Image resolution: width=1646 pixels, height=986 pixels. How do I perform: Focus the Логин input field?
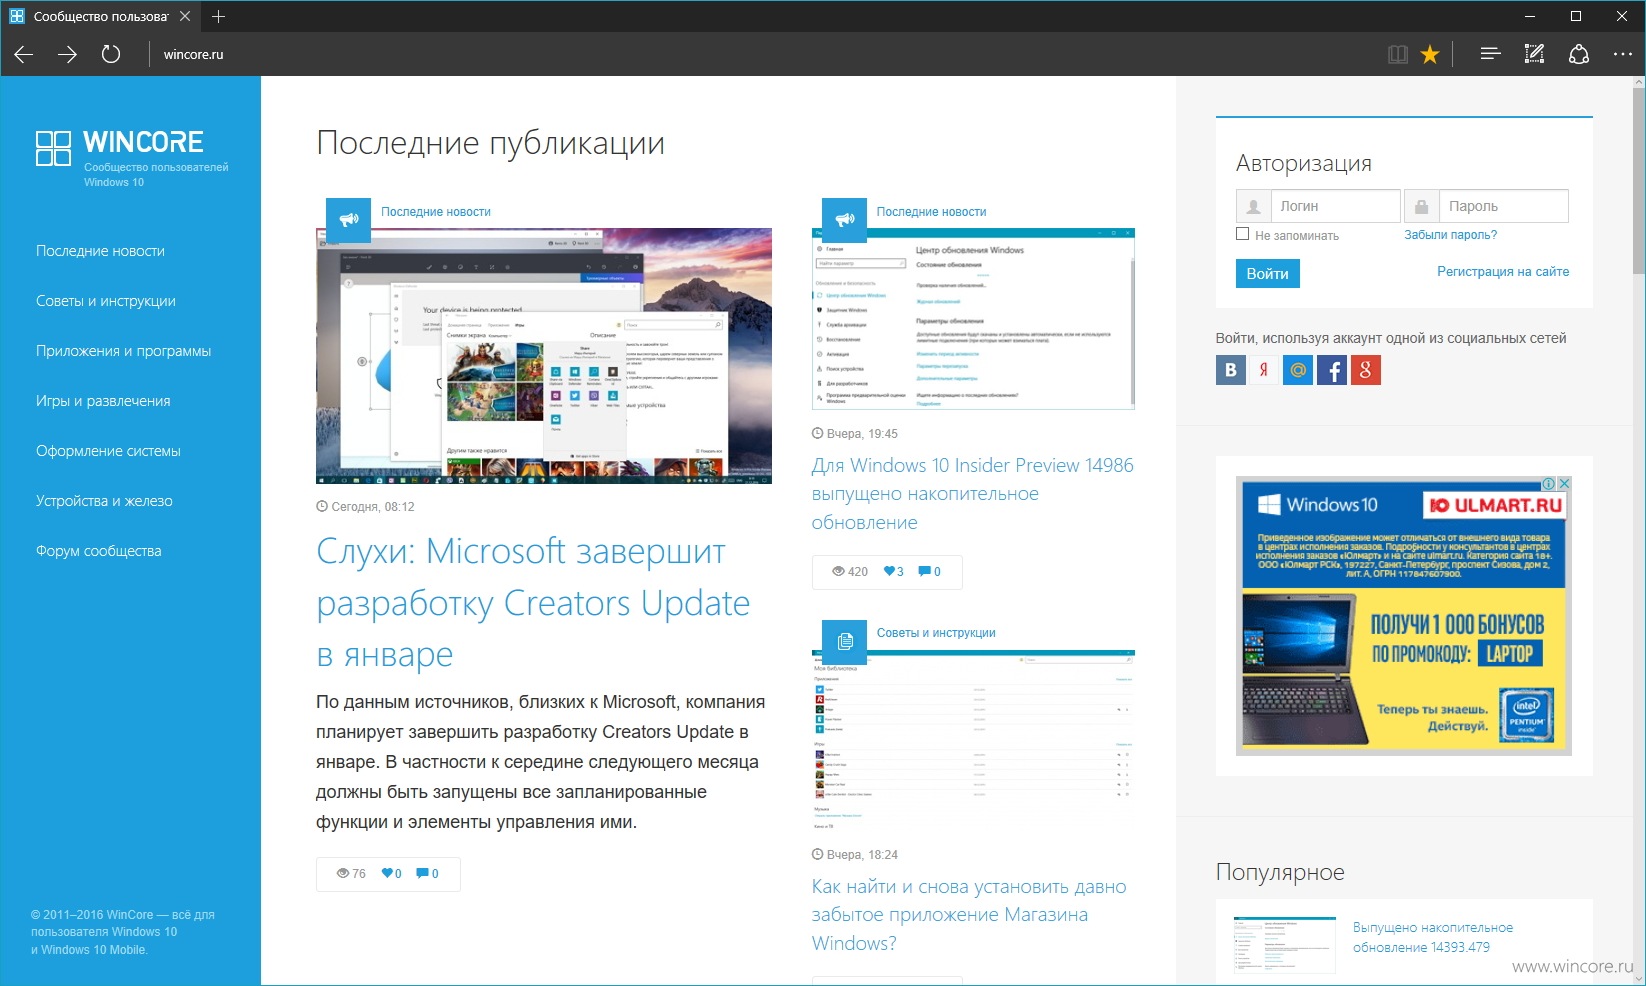tap(1335, 206)
